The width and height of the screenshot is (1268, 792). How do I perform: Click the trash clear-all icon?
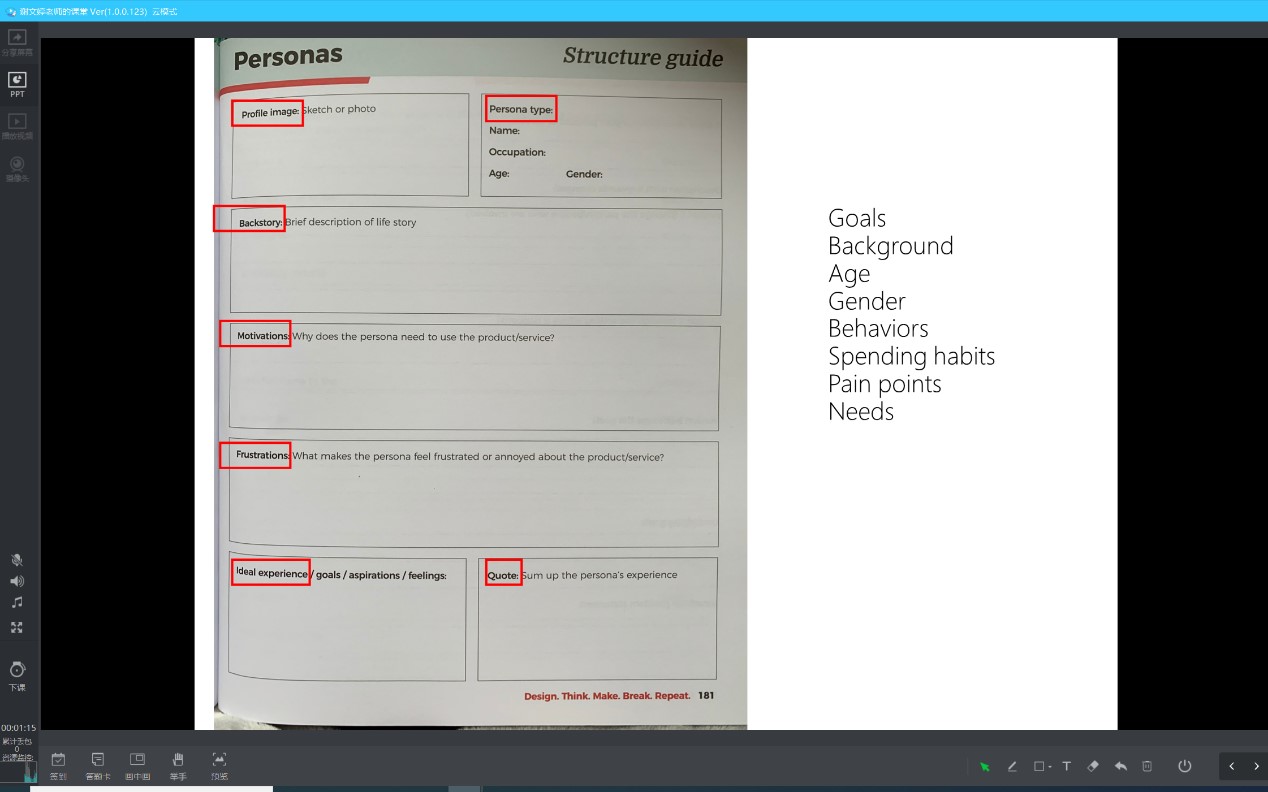tap(1147, 767)
